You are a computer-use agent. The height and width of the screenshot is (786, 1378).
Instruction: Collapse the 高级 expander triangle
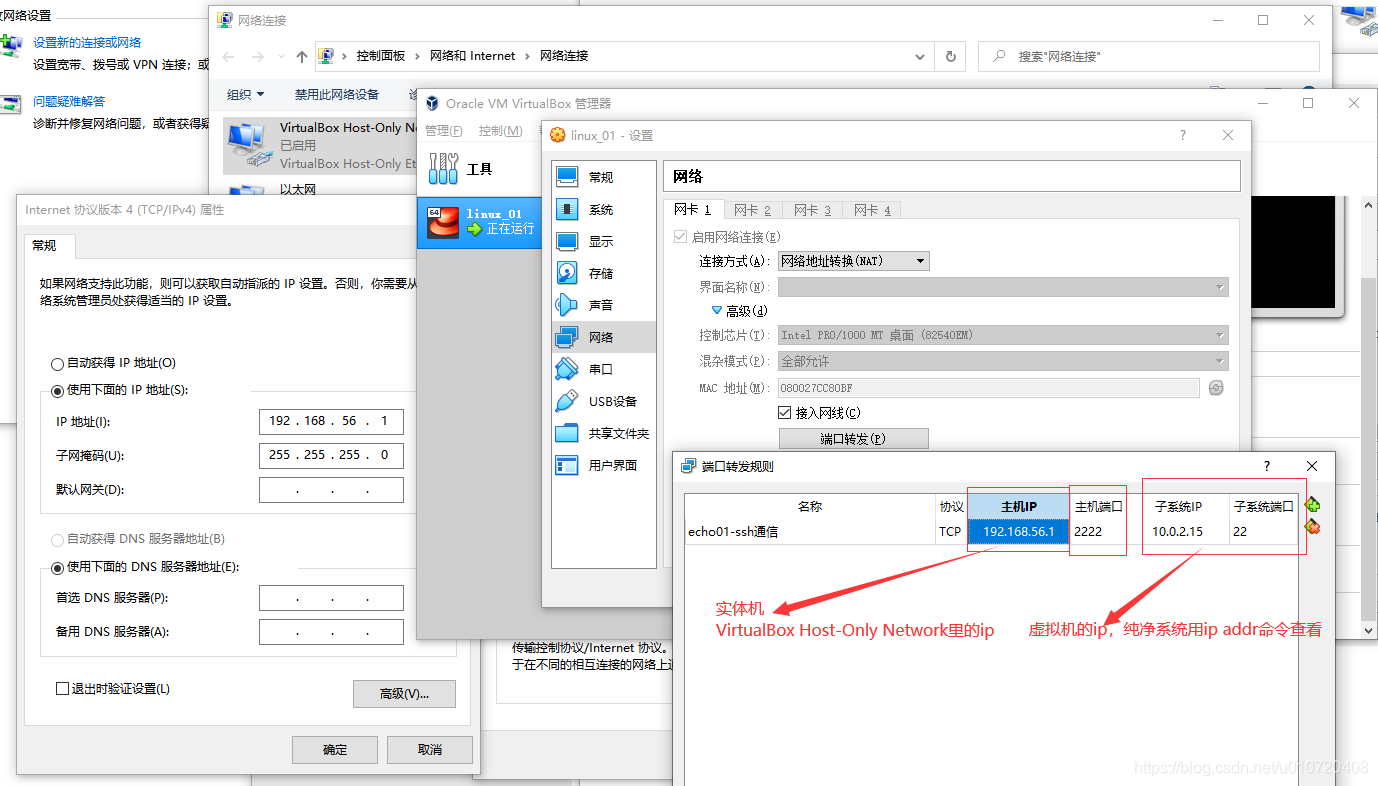717,311
